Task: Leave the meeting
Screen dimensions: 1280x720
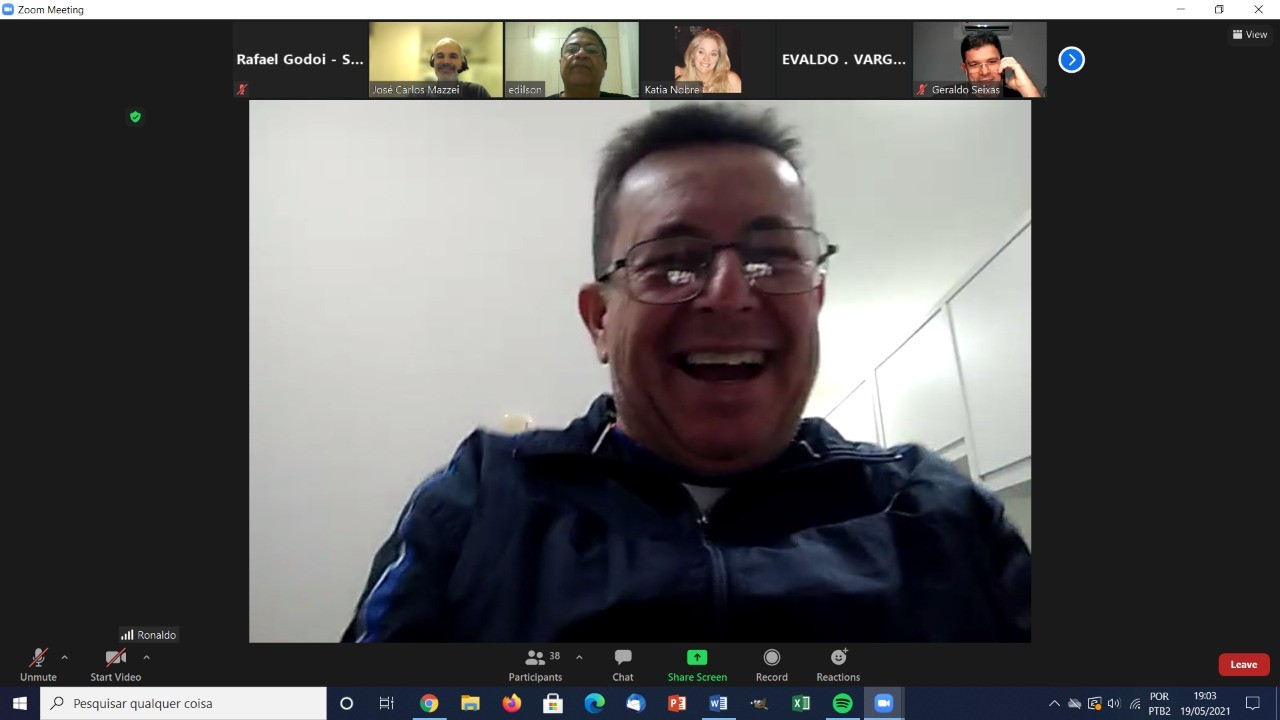Action: (x=1243, y=665)
